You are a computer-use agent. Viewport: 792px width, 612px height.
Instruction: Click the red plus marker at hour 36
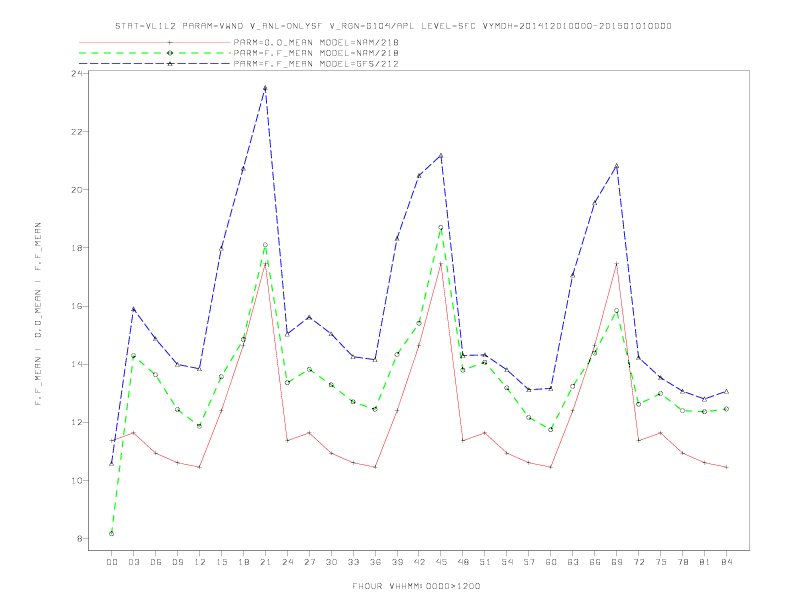pos(375,467)
